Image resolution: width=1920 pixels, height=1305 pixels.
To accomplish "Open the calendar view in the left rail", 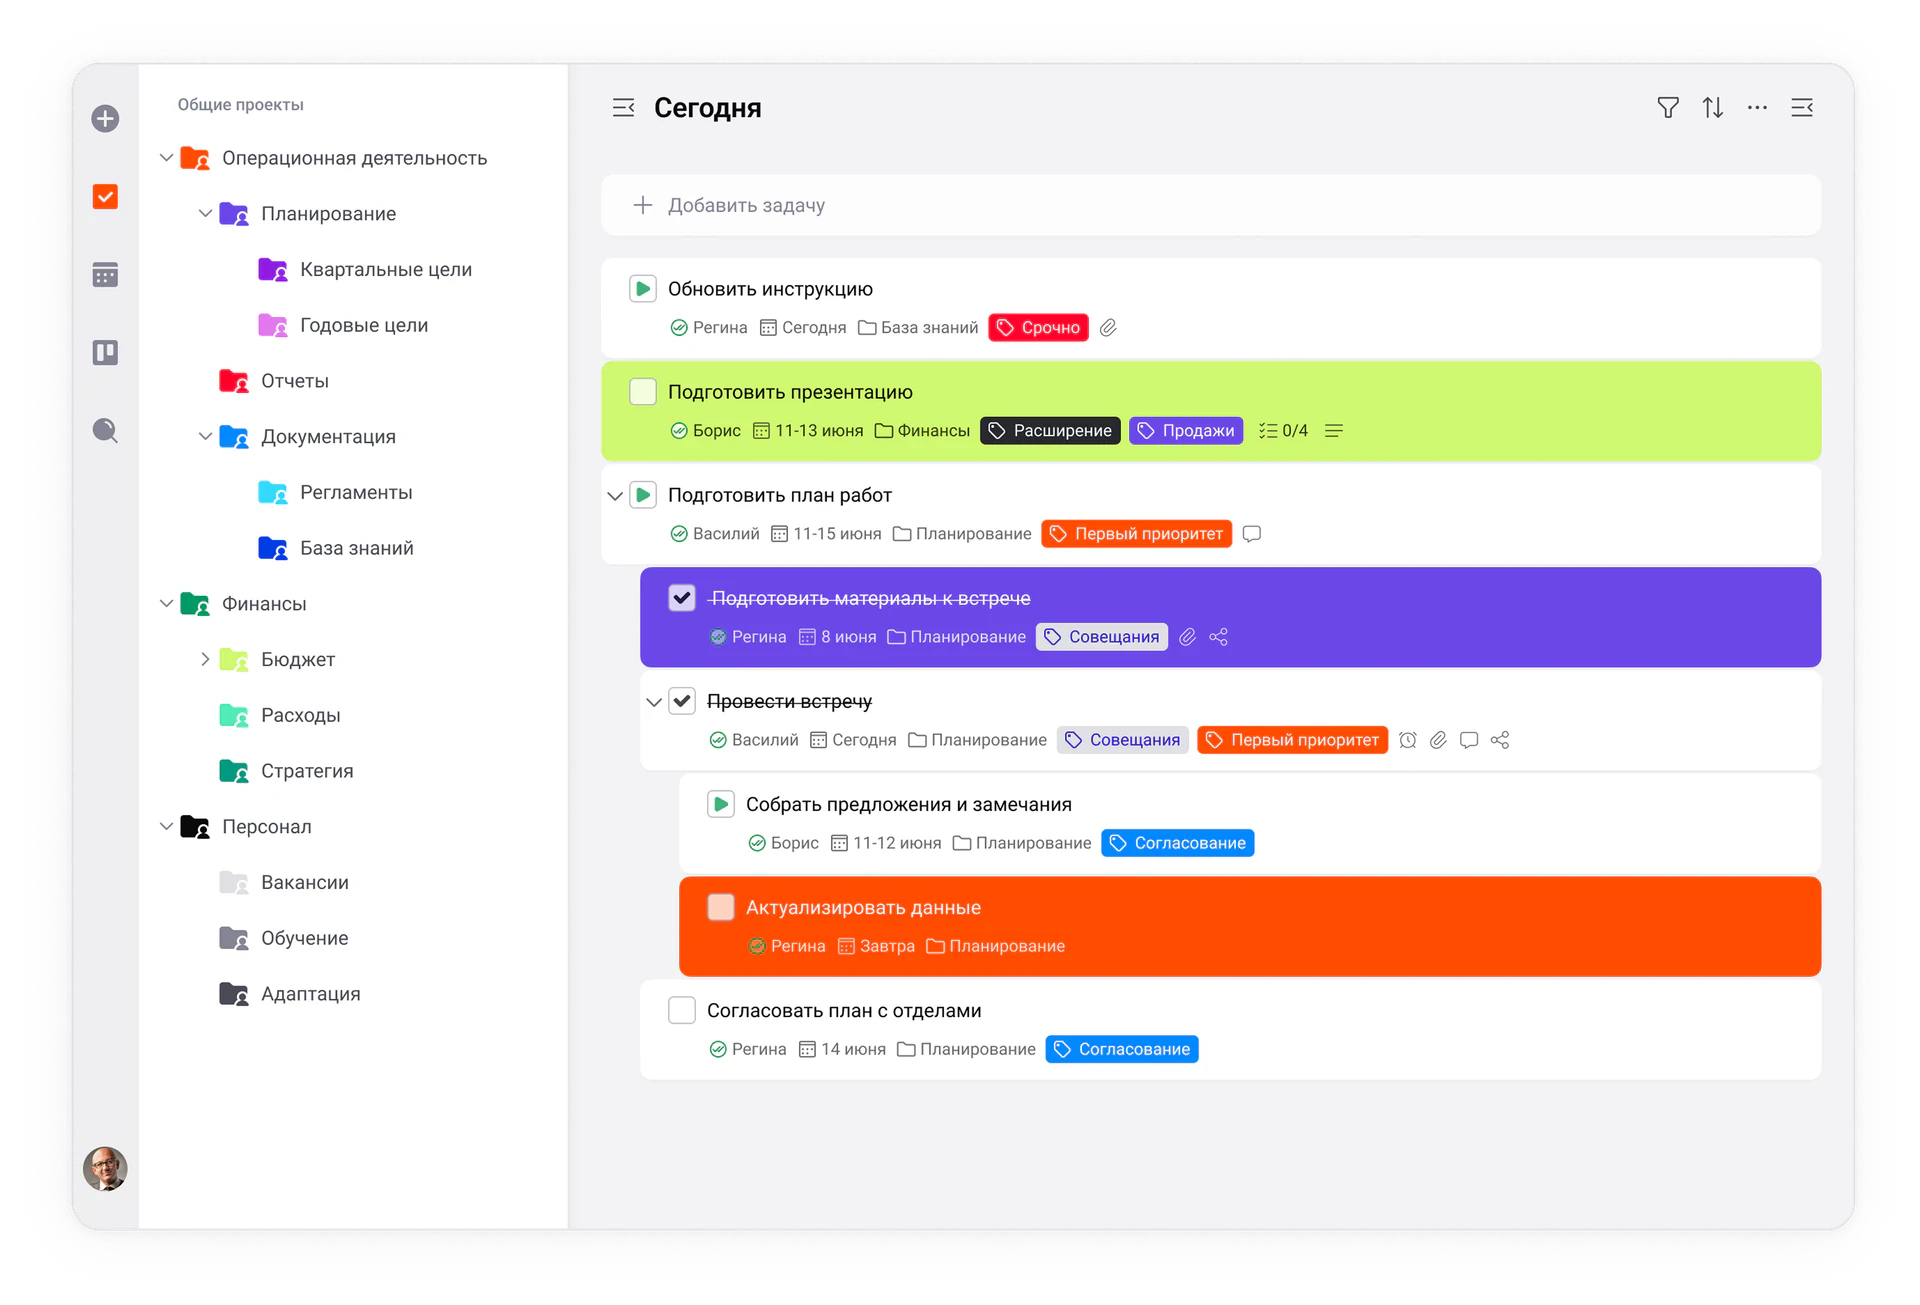I will 105,275.
